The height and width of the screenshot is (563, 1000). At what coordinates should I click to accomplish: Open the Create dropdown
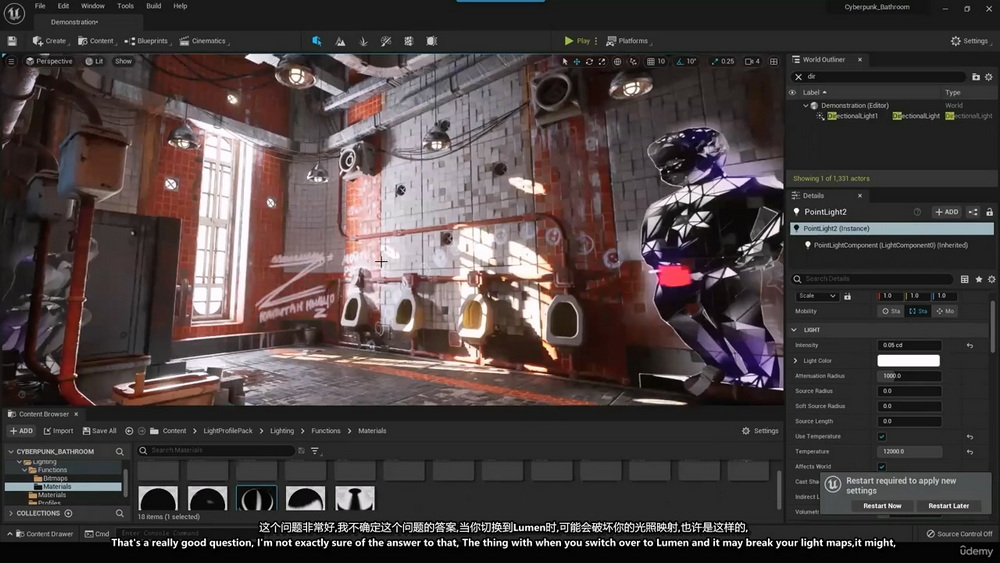[50, 41]
